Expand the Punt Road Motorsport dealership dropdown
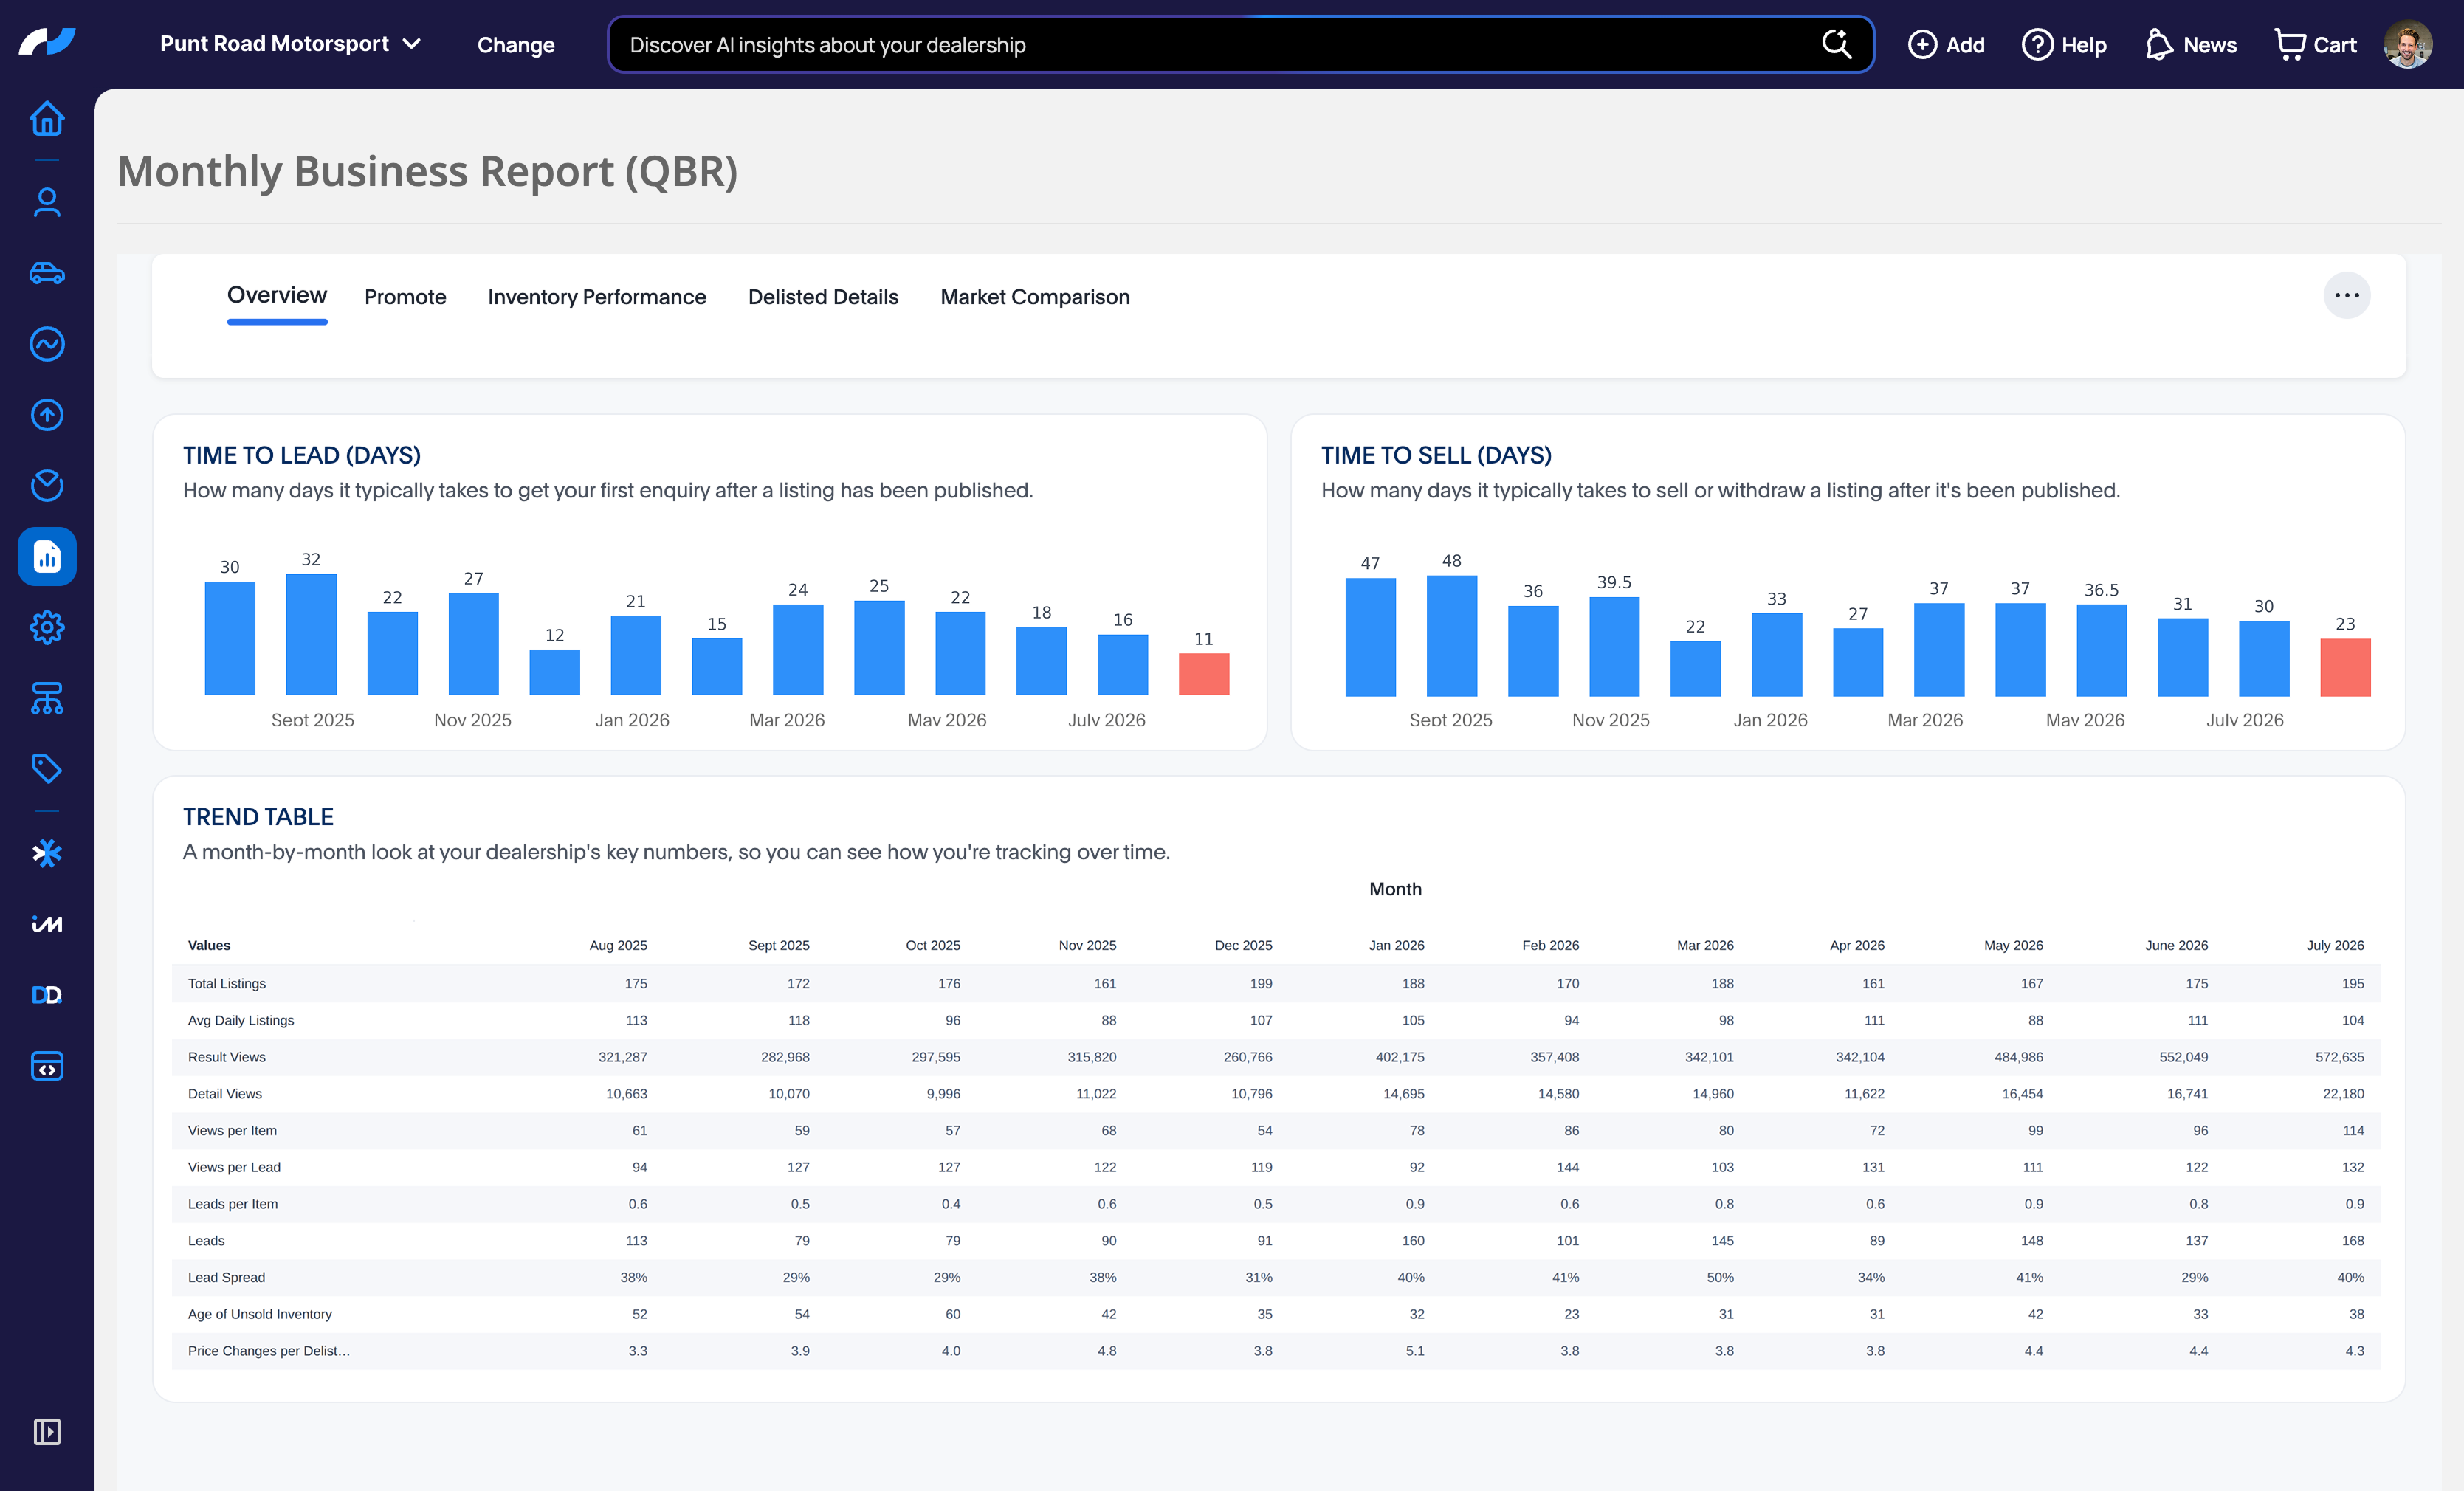 [290, 44]
